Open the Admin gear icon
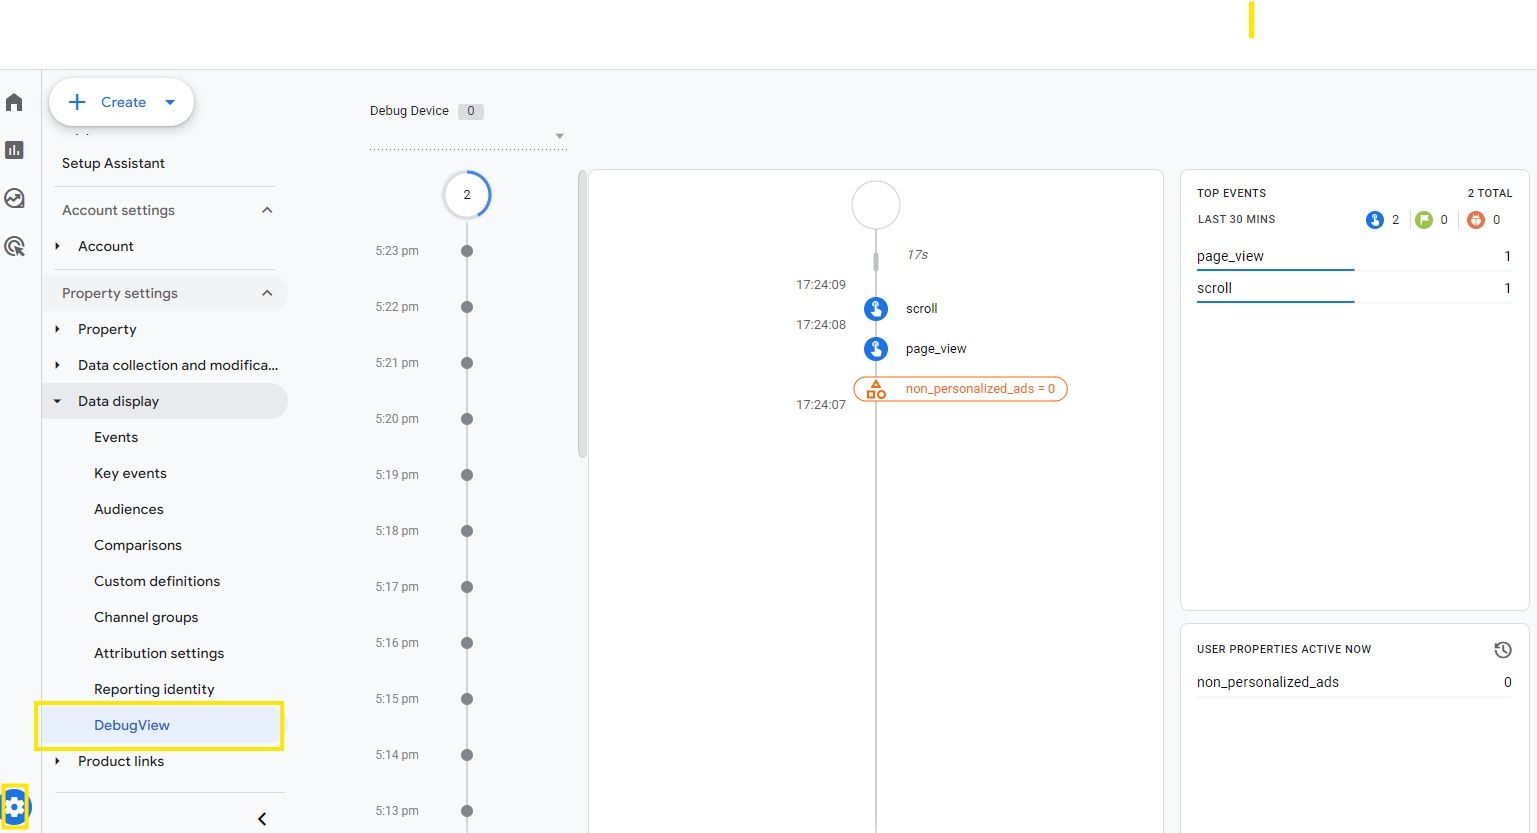The image size is (1537, 833). 15,806
